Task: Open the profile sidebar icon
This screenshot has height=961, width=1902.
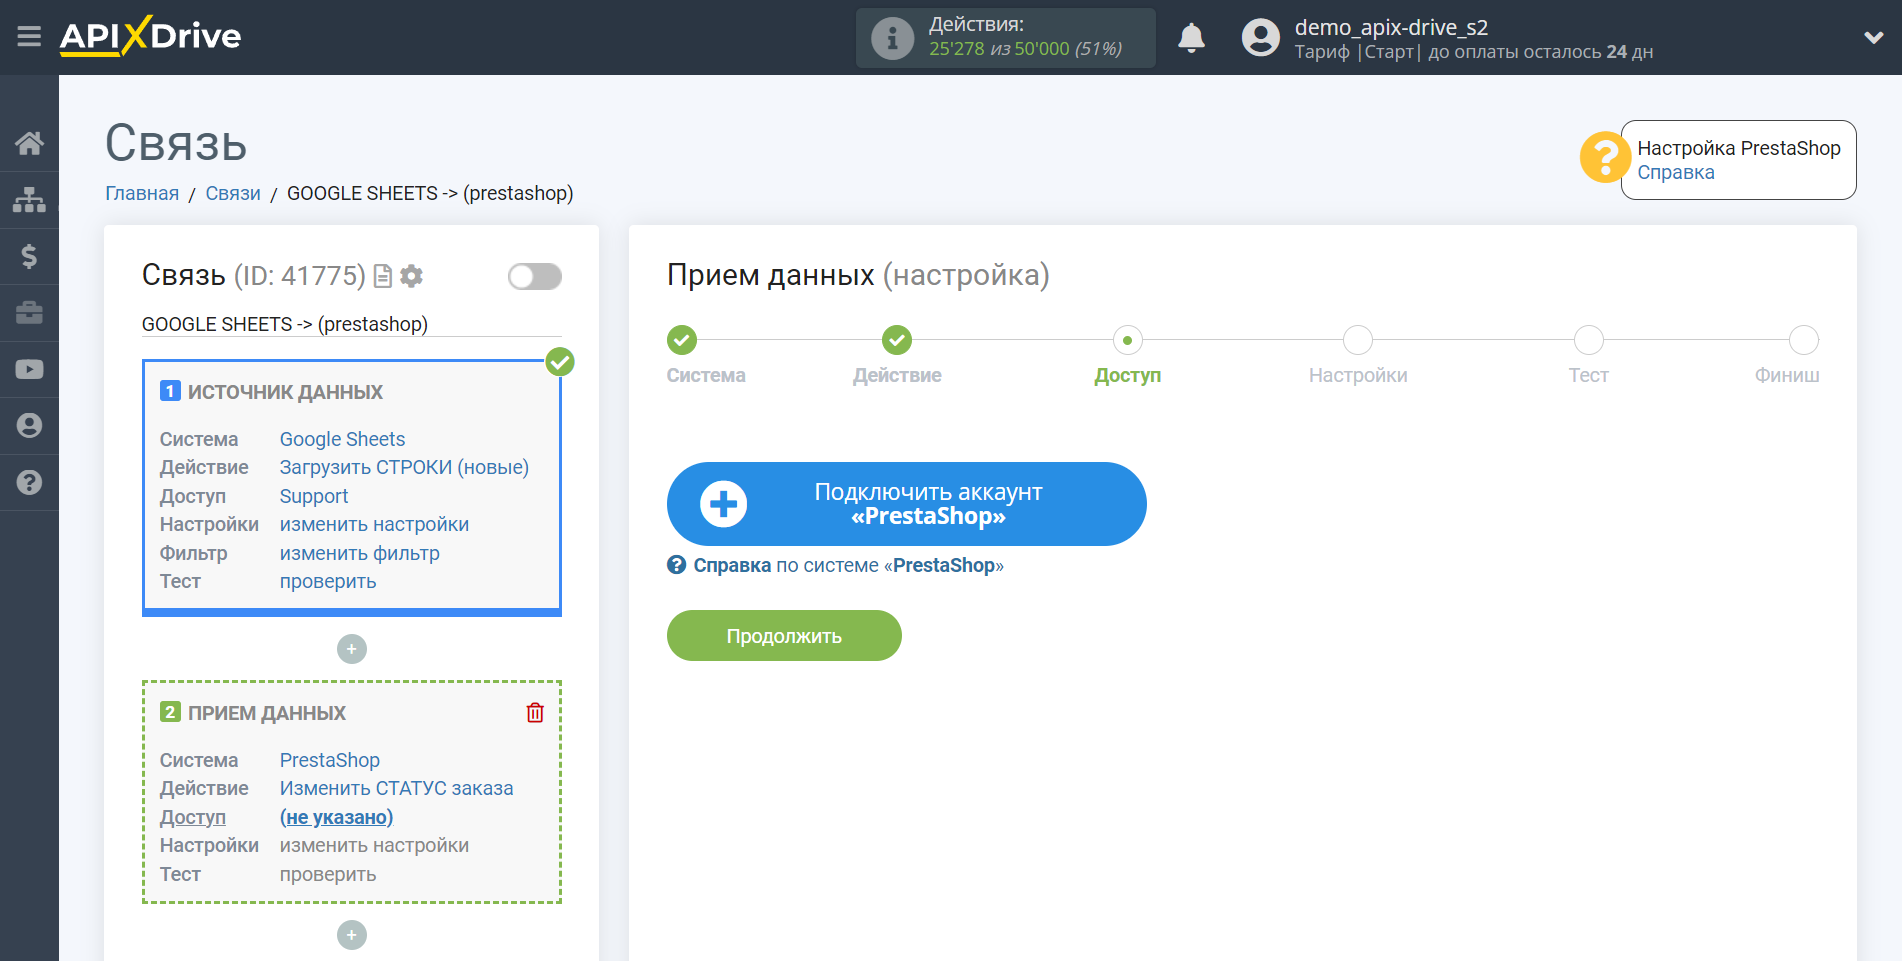Action: point(29,426)
